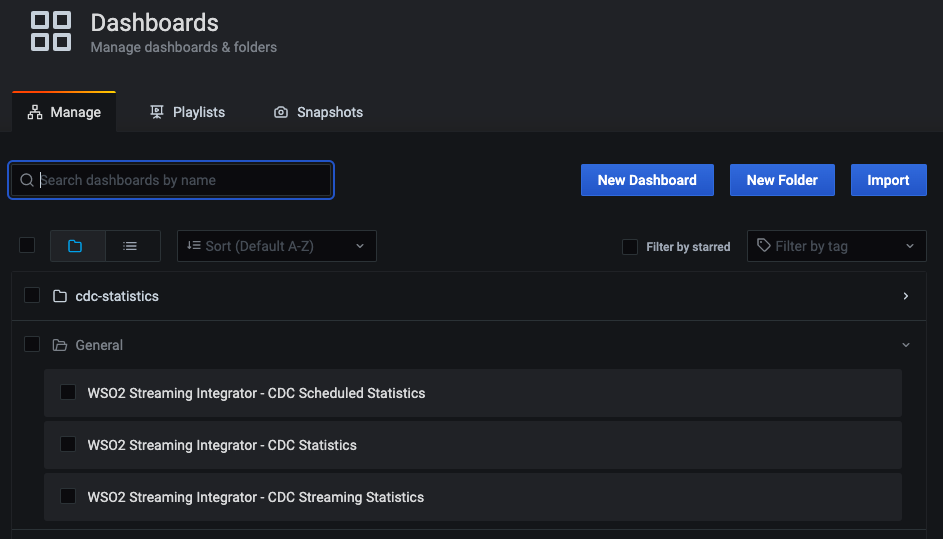Switch to list view icon
This screenshot has height=539, width=943.
pyautogui.click(x=130, y=246)
